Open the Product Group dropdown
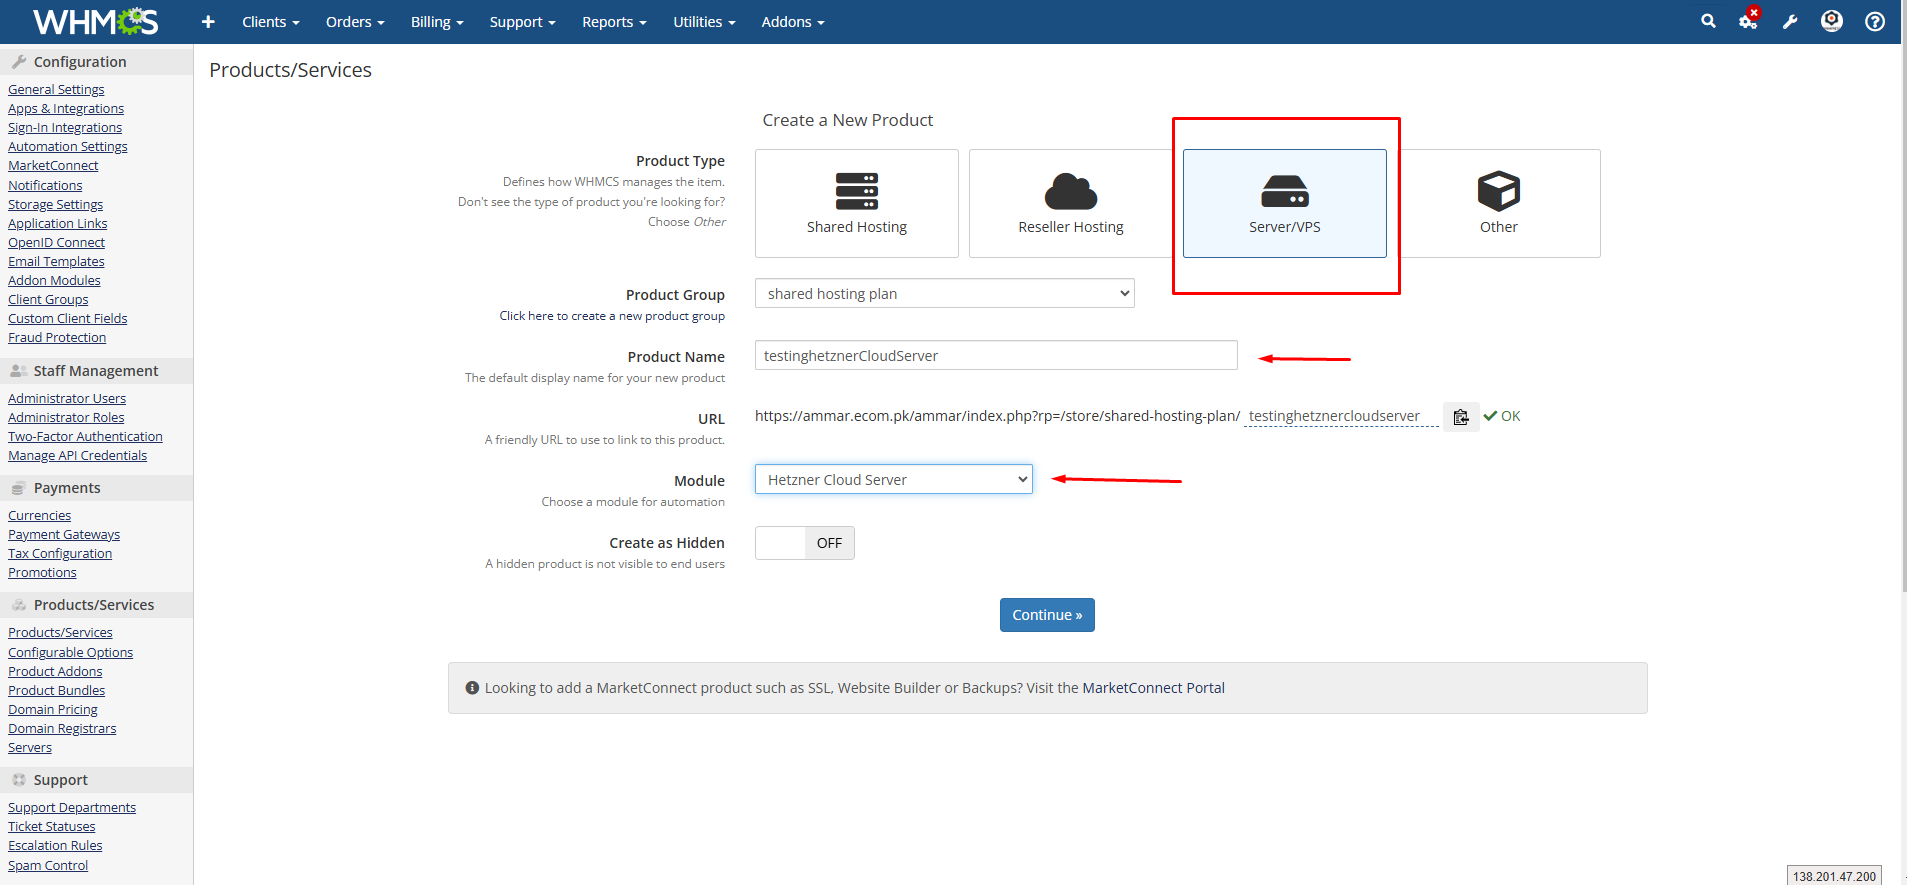 coord(944,294)
